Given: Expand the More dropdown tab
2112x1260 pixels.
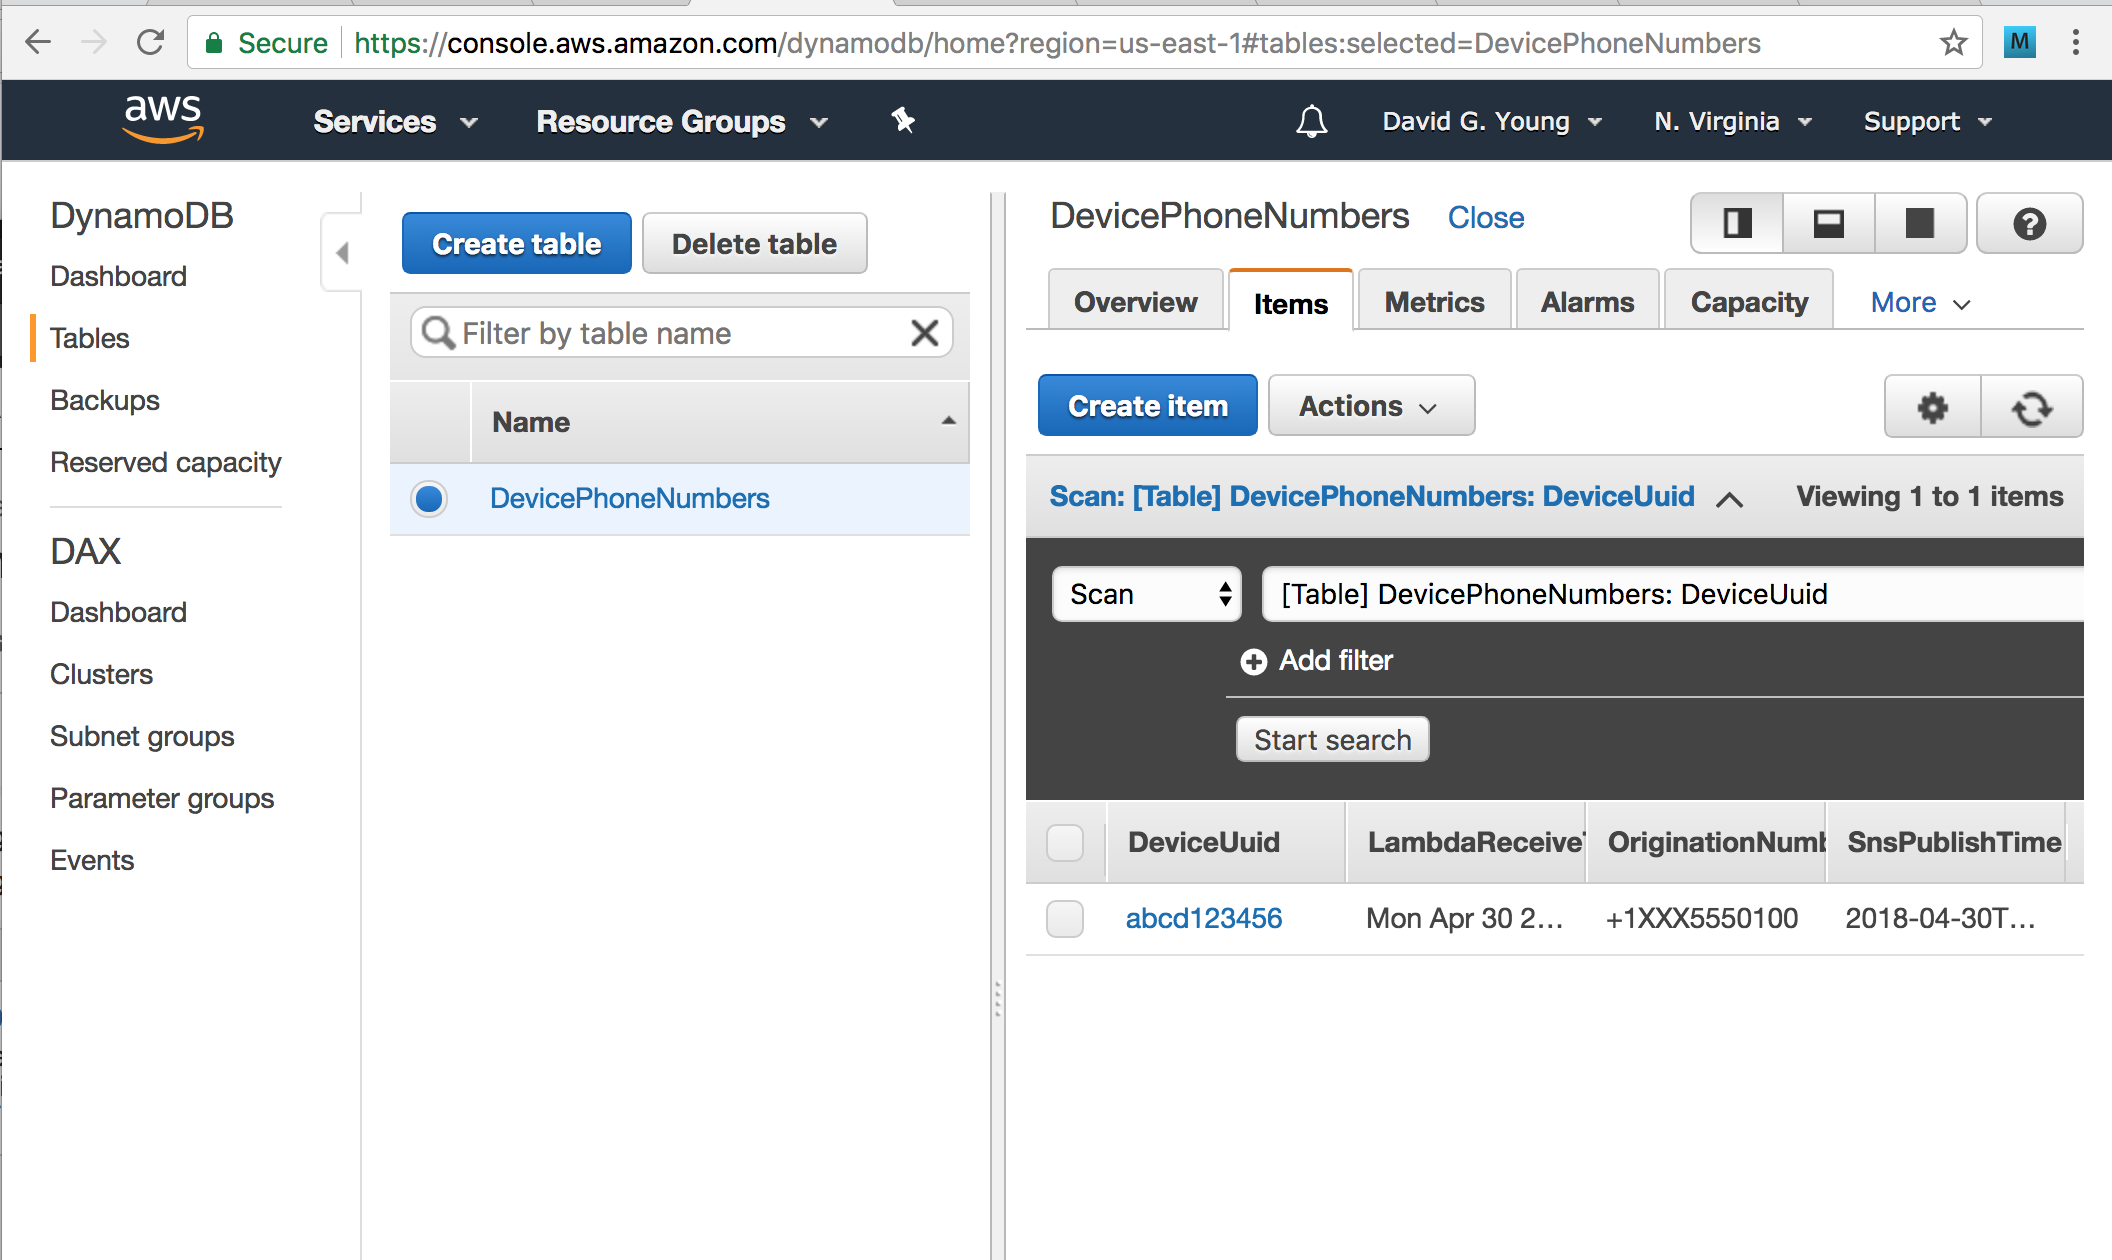Looking at the screenshot, I should point(1924,302).
